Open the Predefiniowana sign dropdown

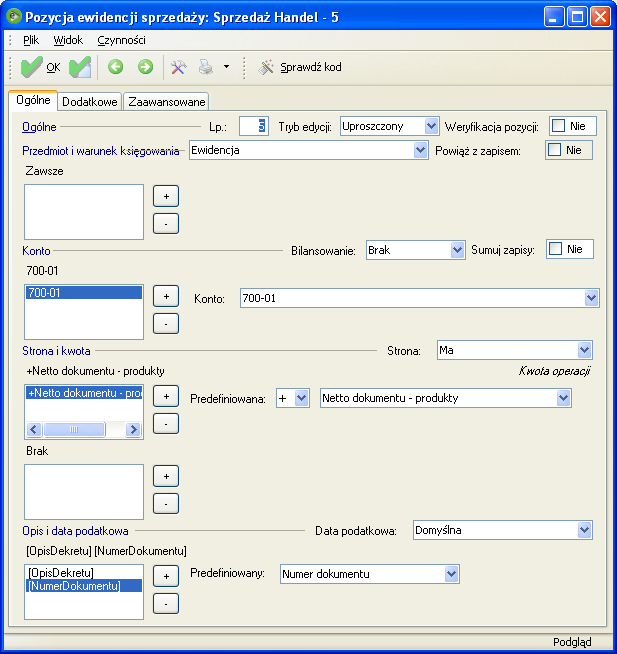(x=301, y=398)
